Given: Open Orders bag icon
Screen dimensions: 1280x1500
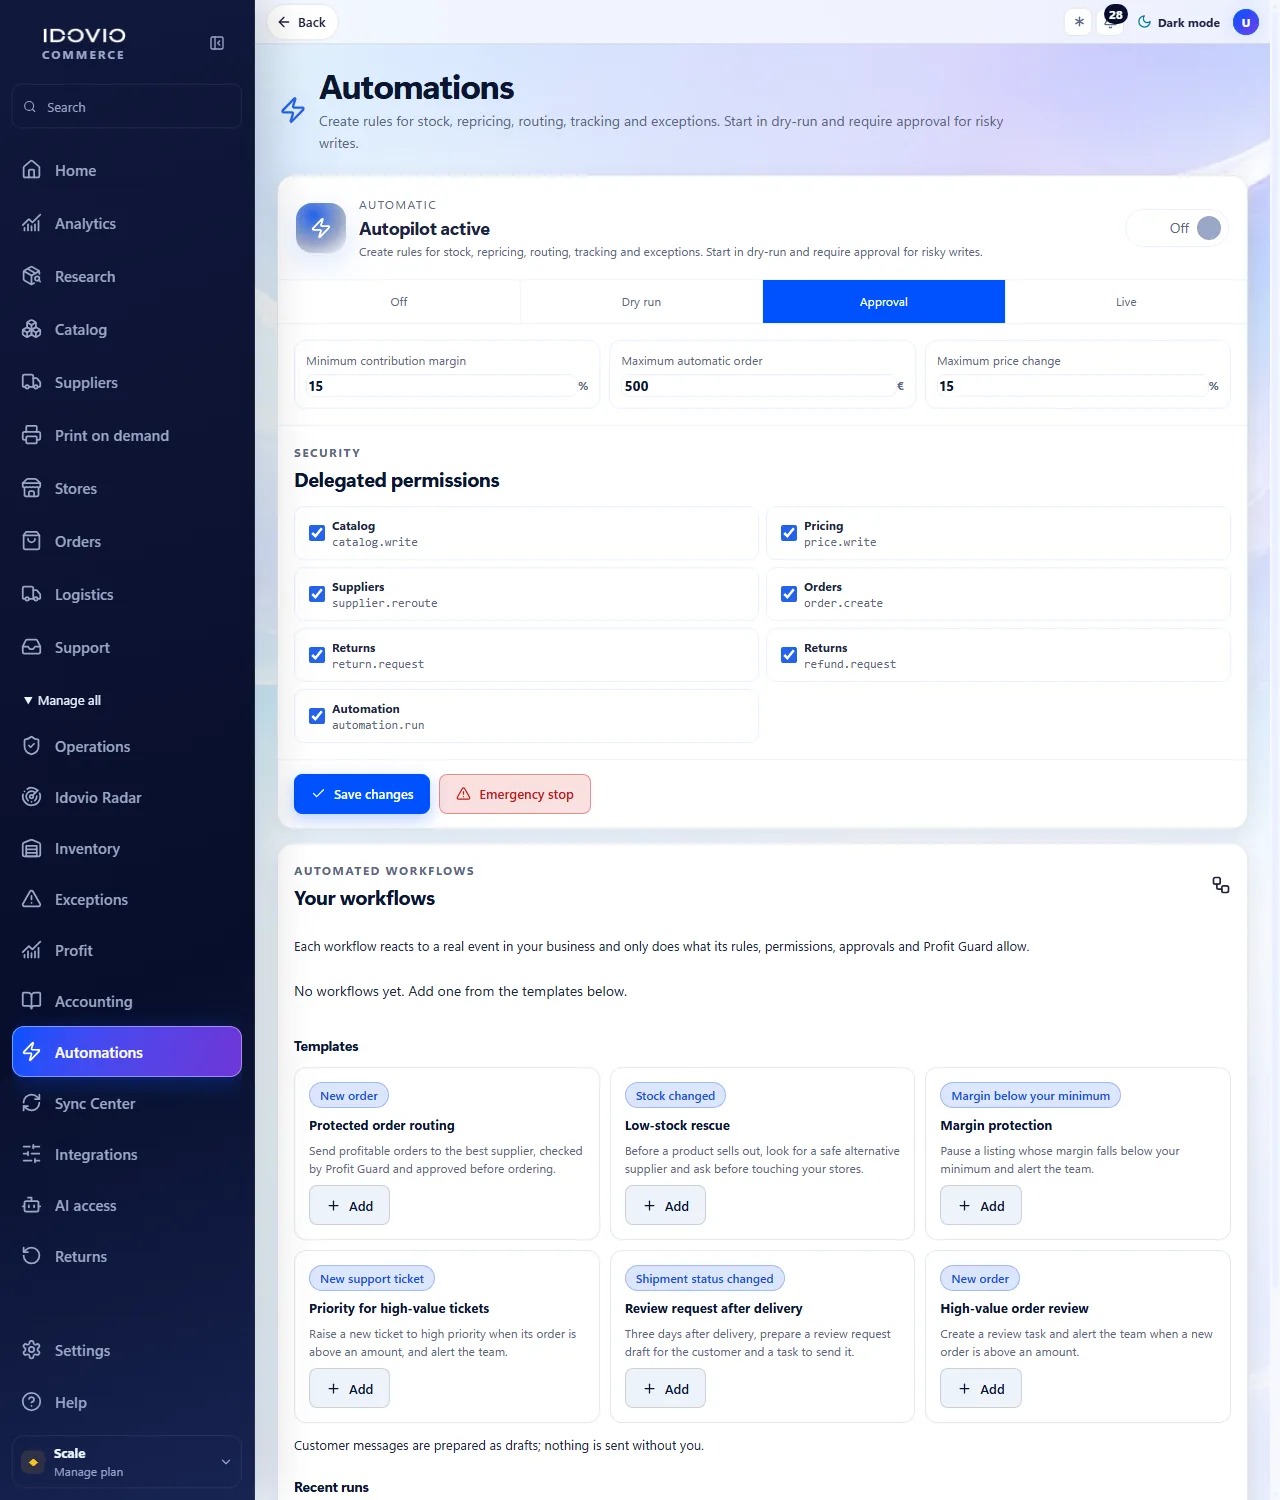Looking at the screenshot, I should [32, 541].
